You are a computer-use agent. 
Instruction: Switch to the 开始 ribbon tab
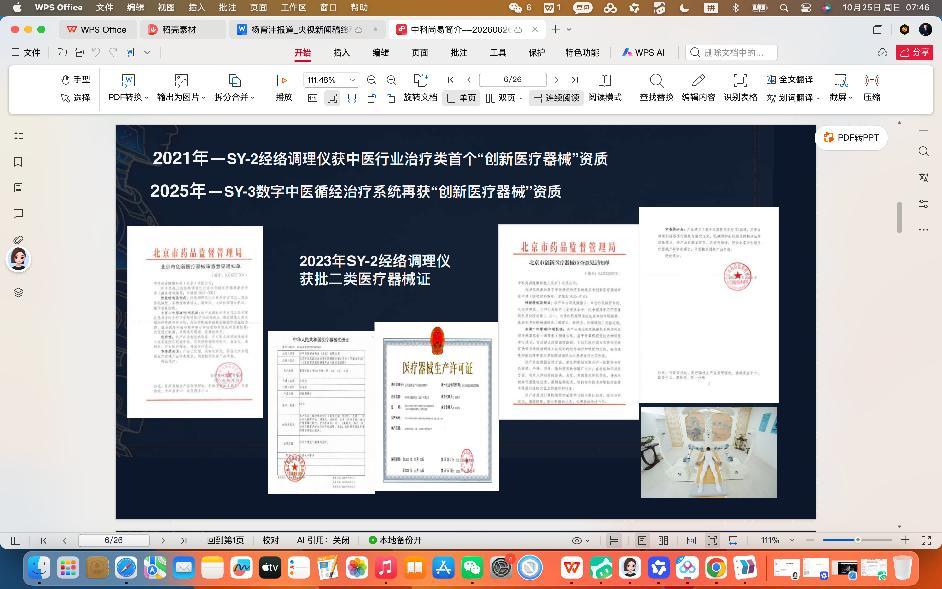click(x=303, y=53)
